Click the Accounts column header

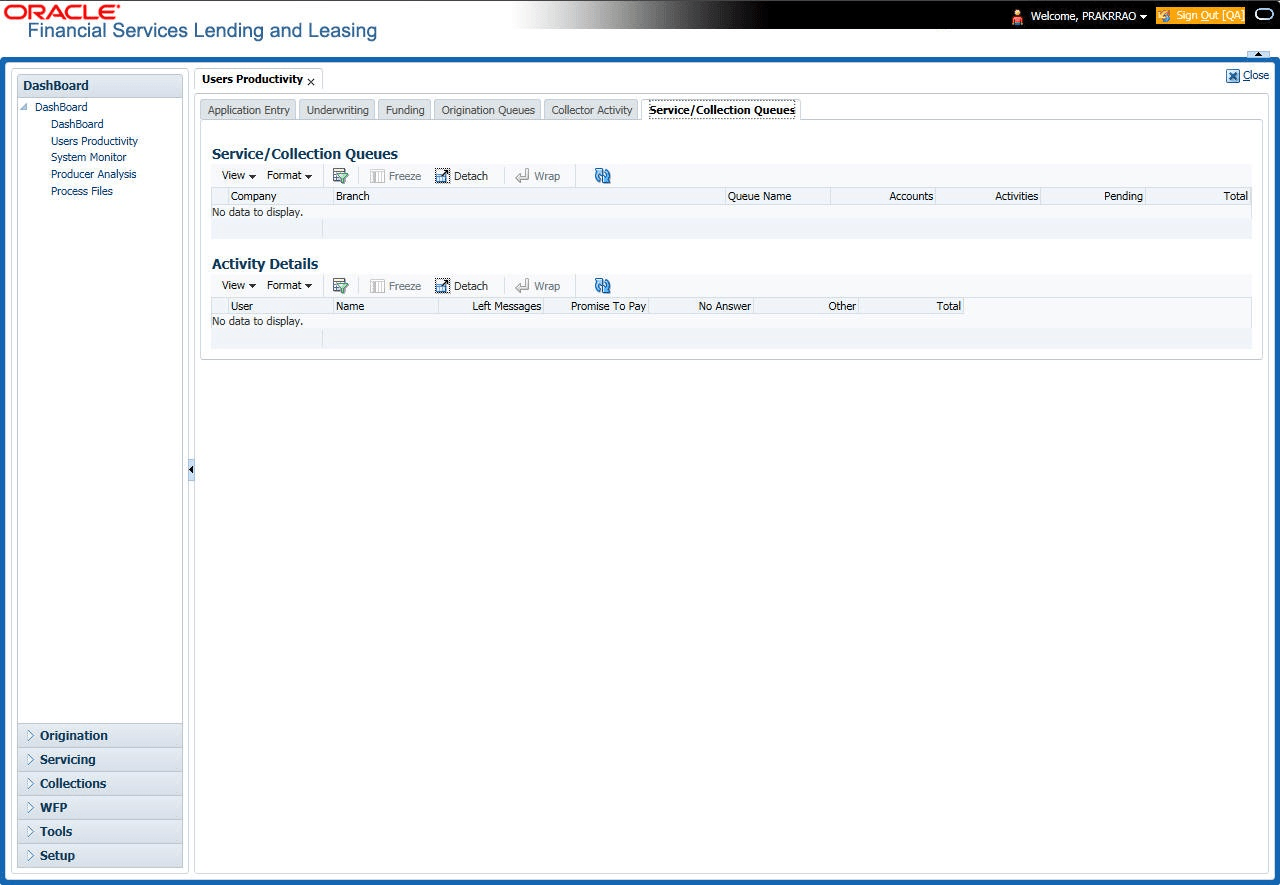[883, 196]
